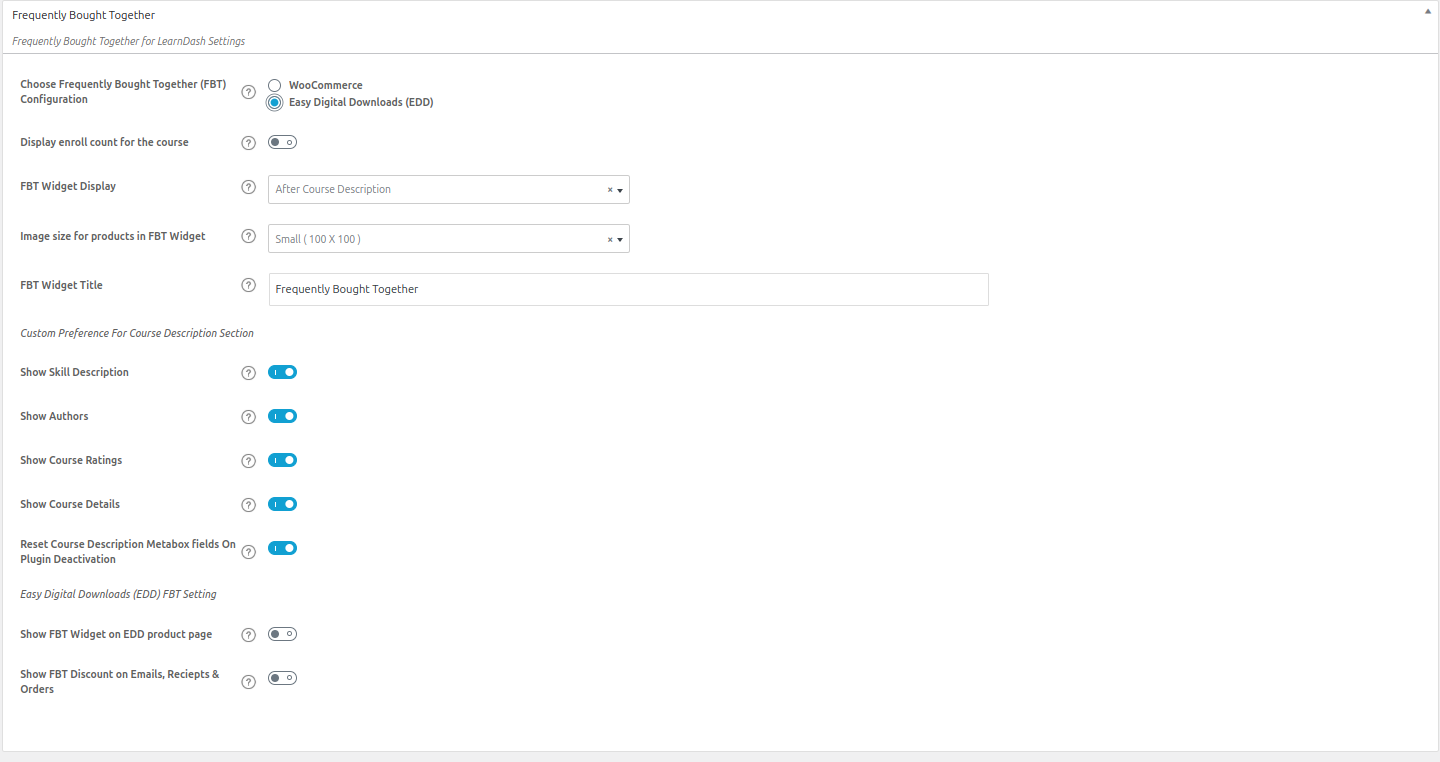The image size is (1440, 762).
Task: Disable the Show Authors toggle
Action: [282, 416]
